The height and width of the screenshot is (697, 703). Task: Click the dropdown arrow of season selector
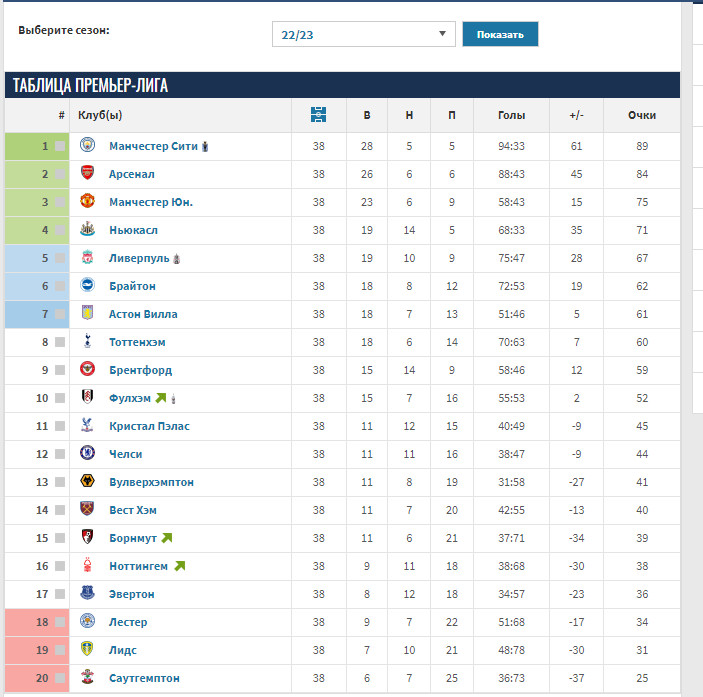point(443,34)
